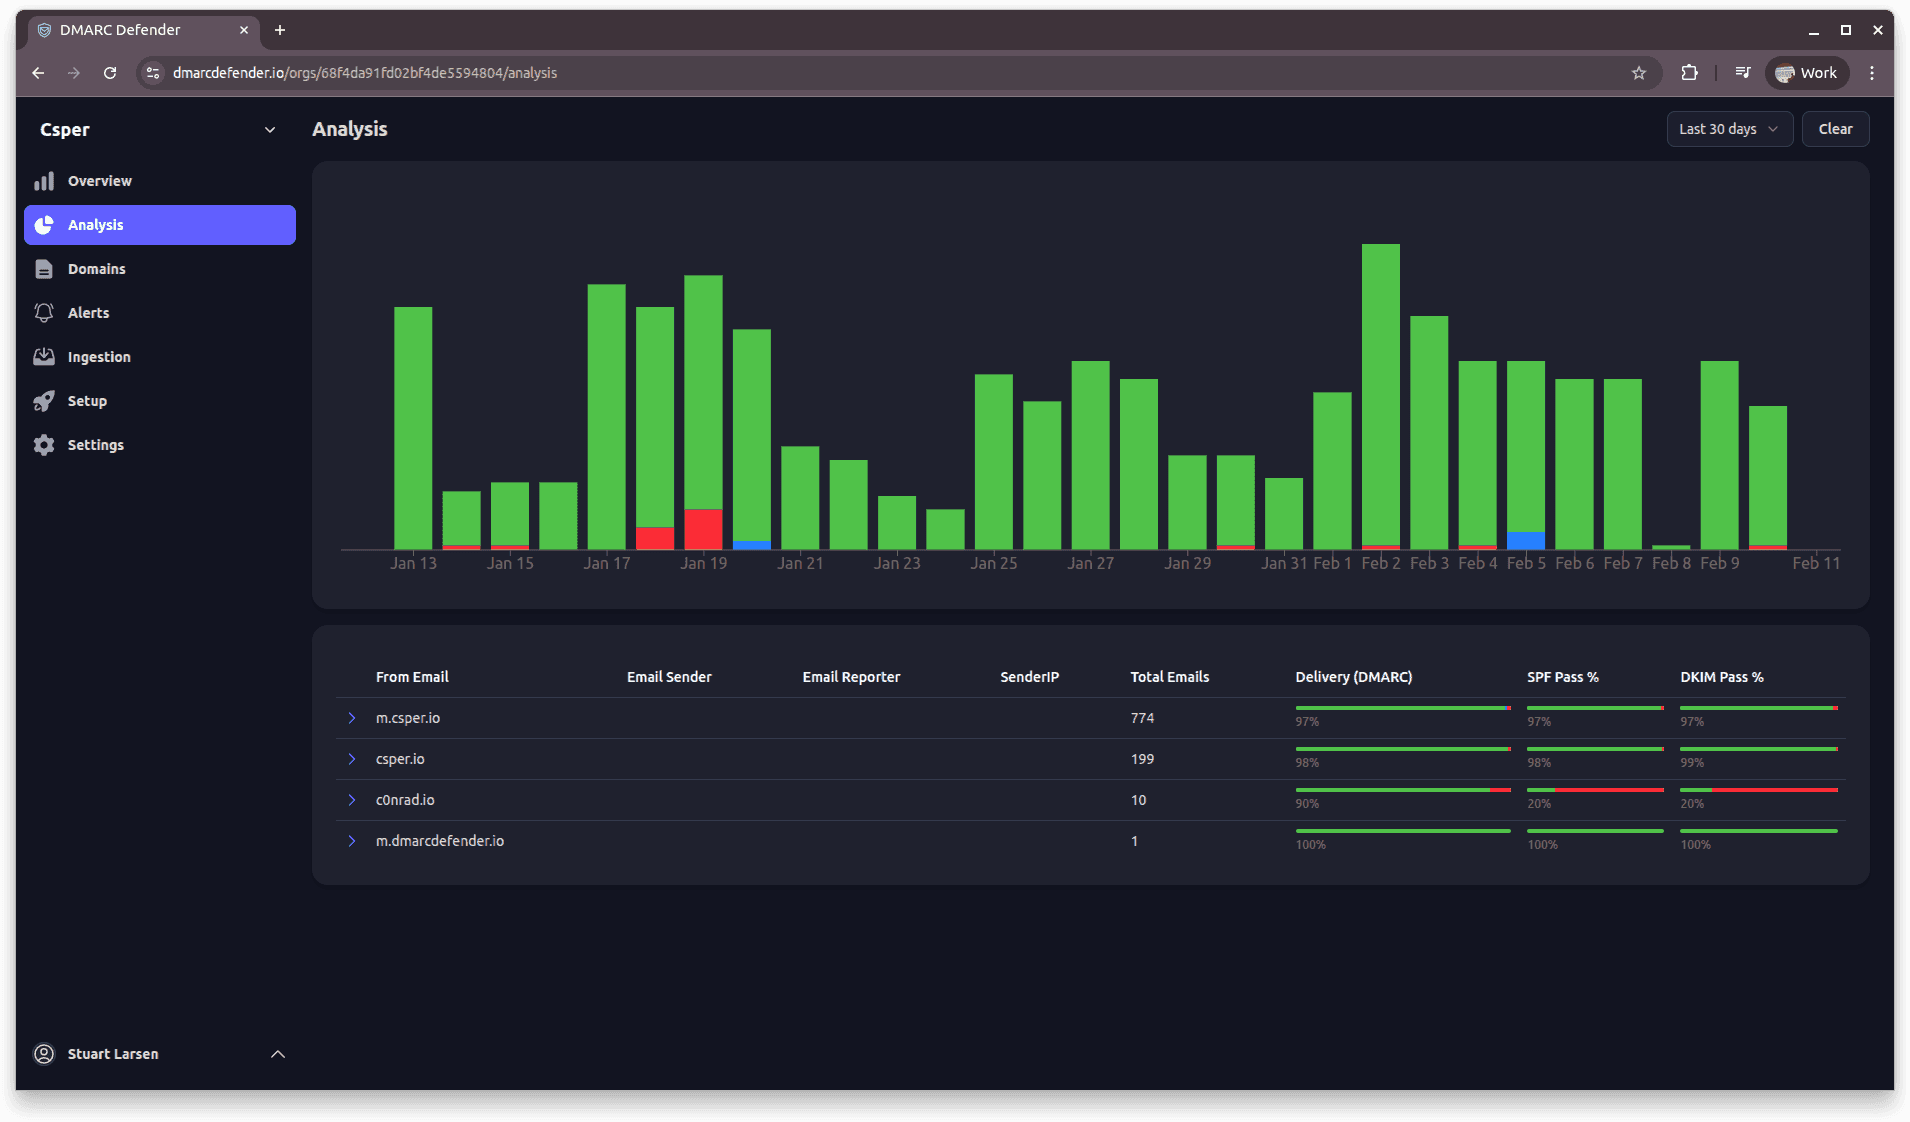Bookmark the page with the star icon
This screenshot has width=1910, height=1122.
point(1639,72)
